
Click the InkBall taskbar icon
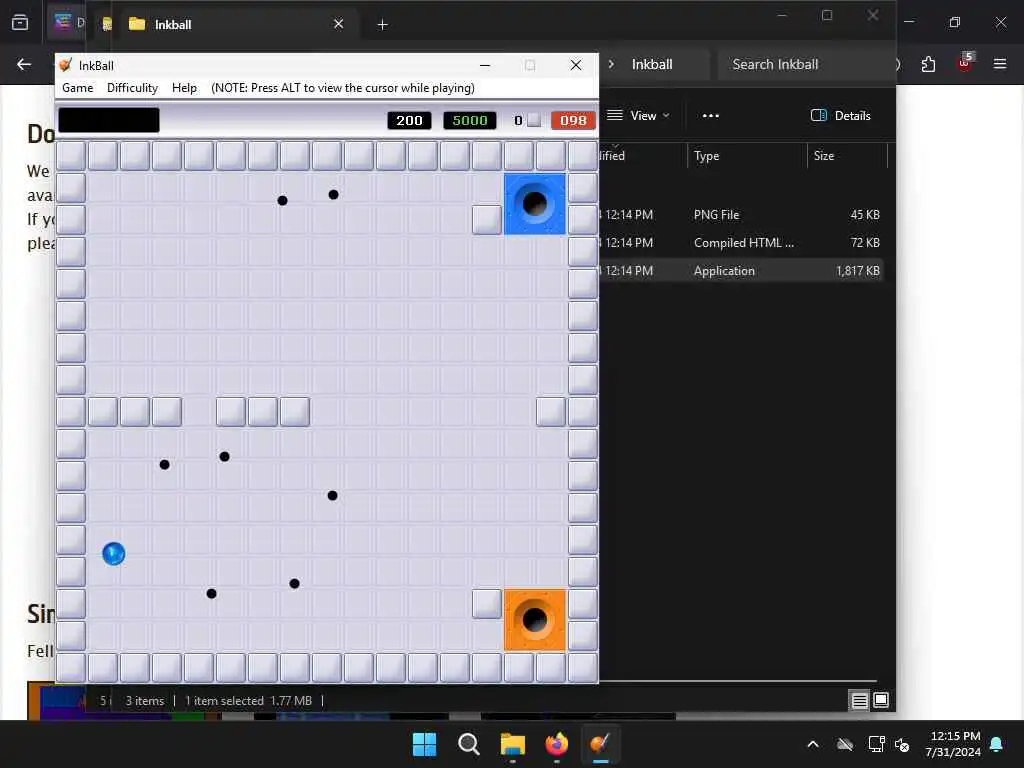[600, 744]
